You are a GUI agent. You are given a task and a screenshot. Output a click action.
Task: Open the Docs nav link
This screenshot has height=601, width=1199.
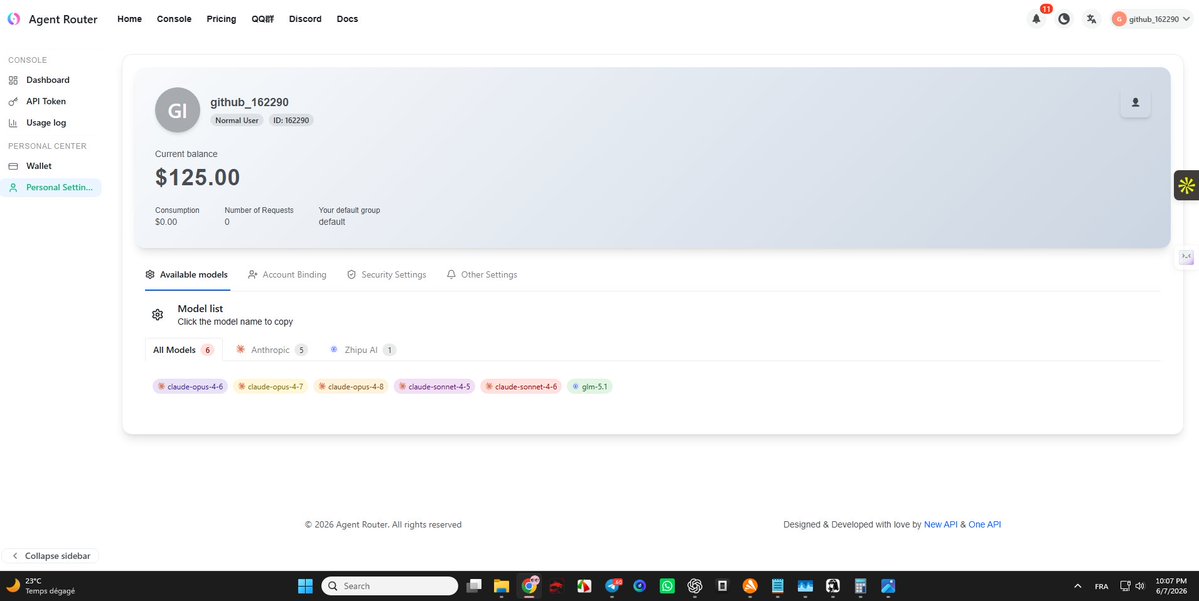(x=347, y=19)
